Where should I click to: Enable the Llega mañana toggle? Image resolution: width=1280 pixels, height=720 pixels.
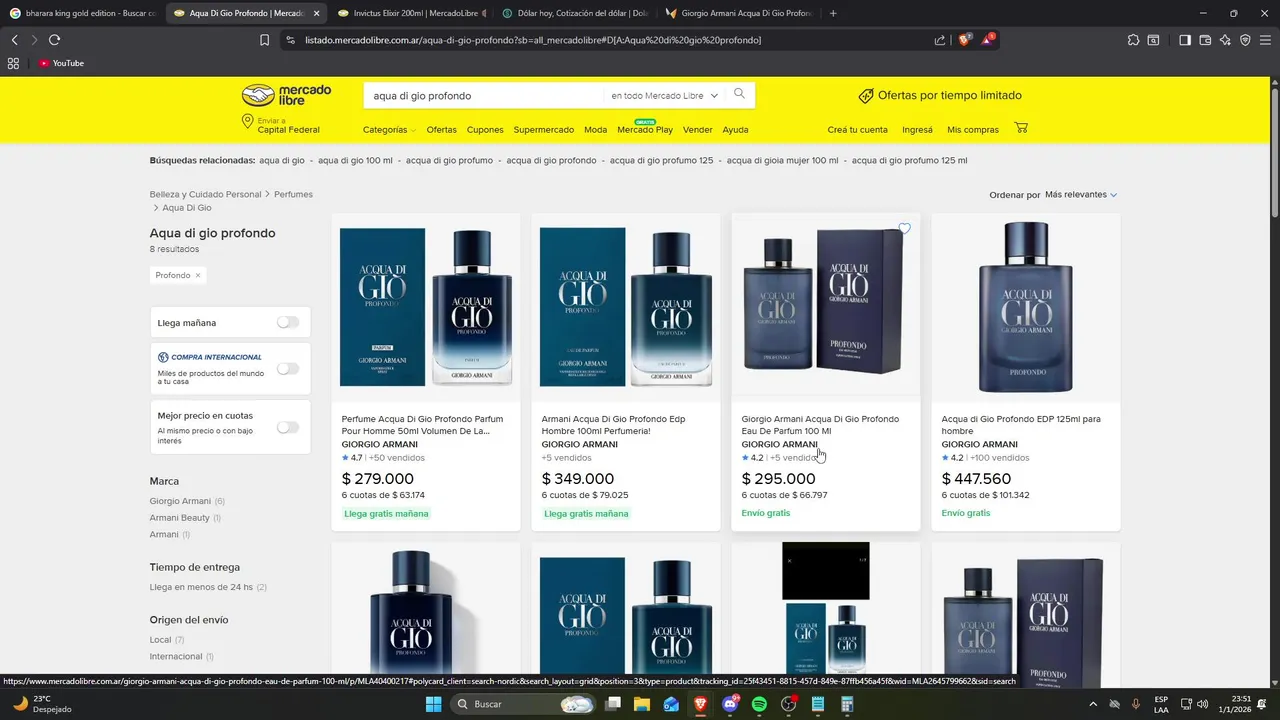pyautogui.click(x=288, y=322)
